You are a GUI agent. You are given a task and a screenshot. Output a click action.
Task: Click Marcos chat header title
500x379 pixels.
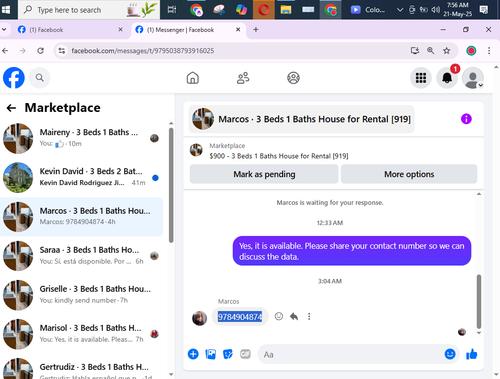pyautogui.click(x=314, y=119)
